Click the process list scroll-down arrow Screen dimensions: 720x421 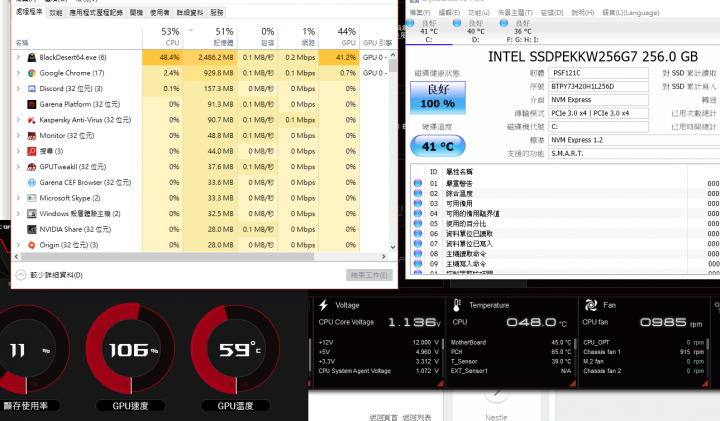[393, 247]
